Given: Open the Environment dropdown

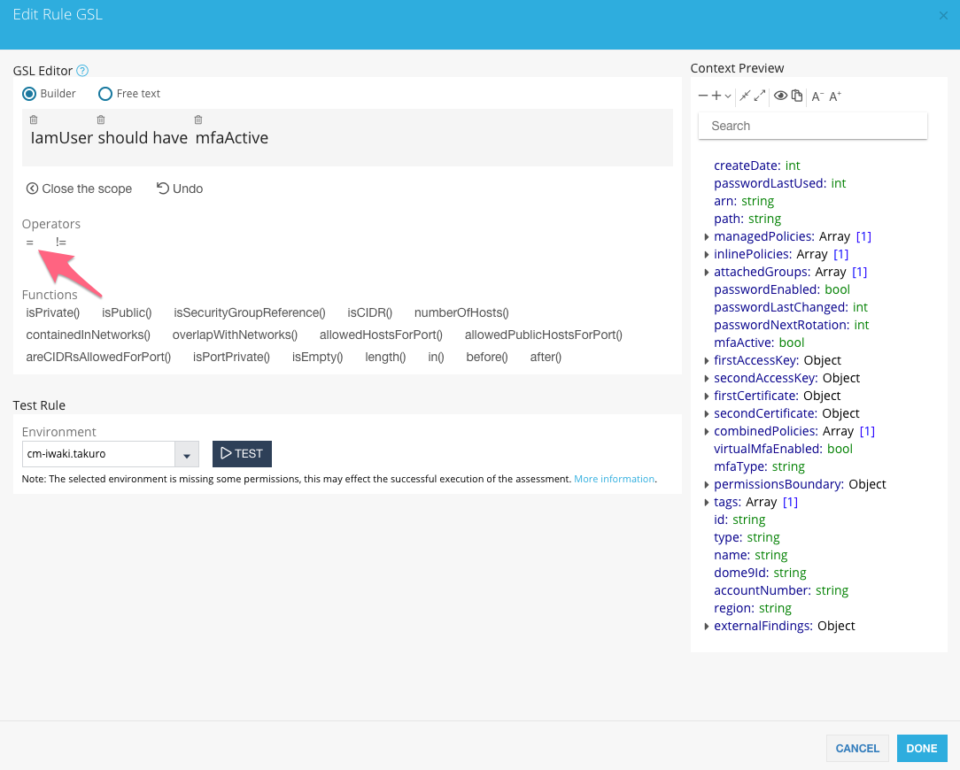Looking at the screenshot, I should tap(186, 454).
